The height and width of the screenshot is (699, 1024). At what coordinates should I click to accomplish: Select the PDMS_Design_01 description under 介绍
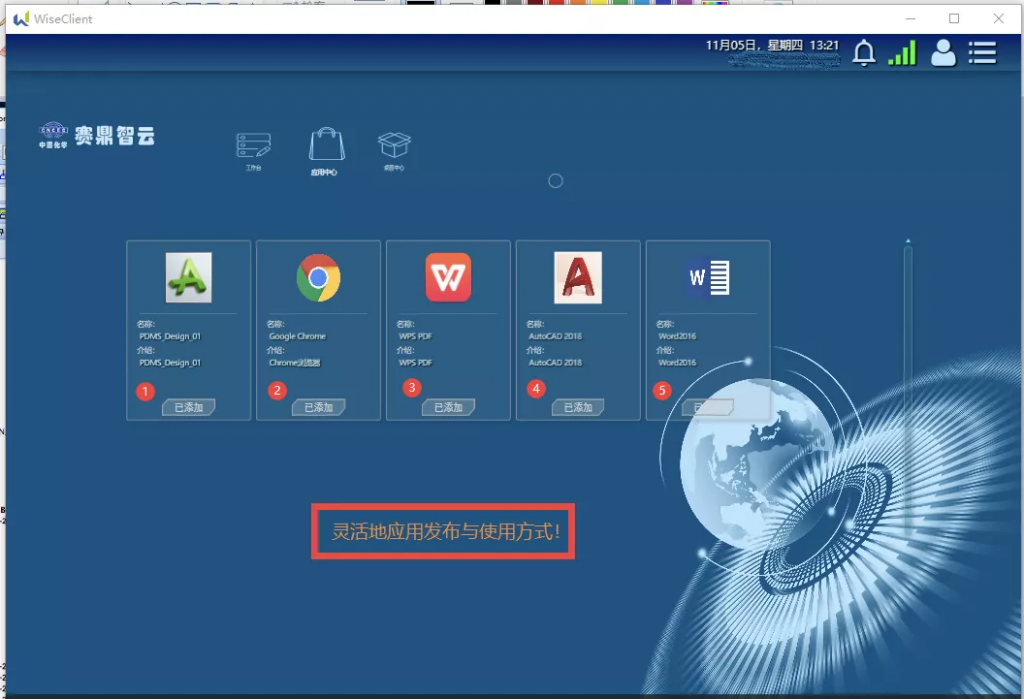[x=170, y=363]
